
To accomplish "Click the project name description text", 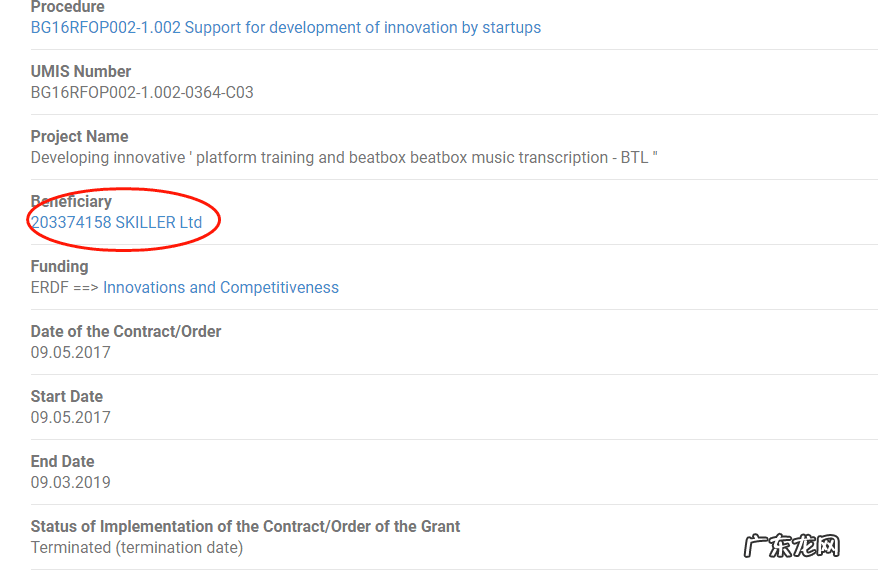I will tap(344, 158).
